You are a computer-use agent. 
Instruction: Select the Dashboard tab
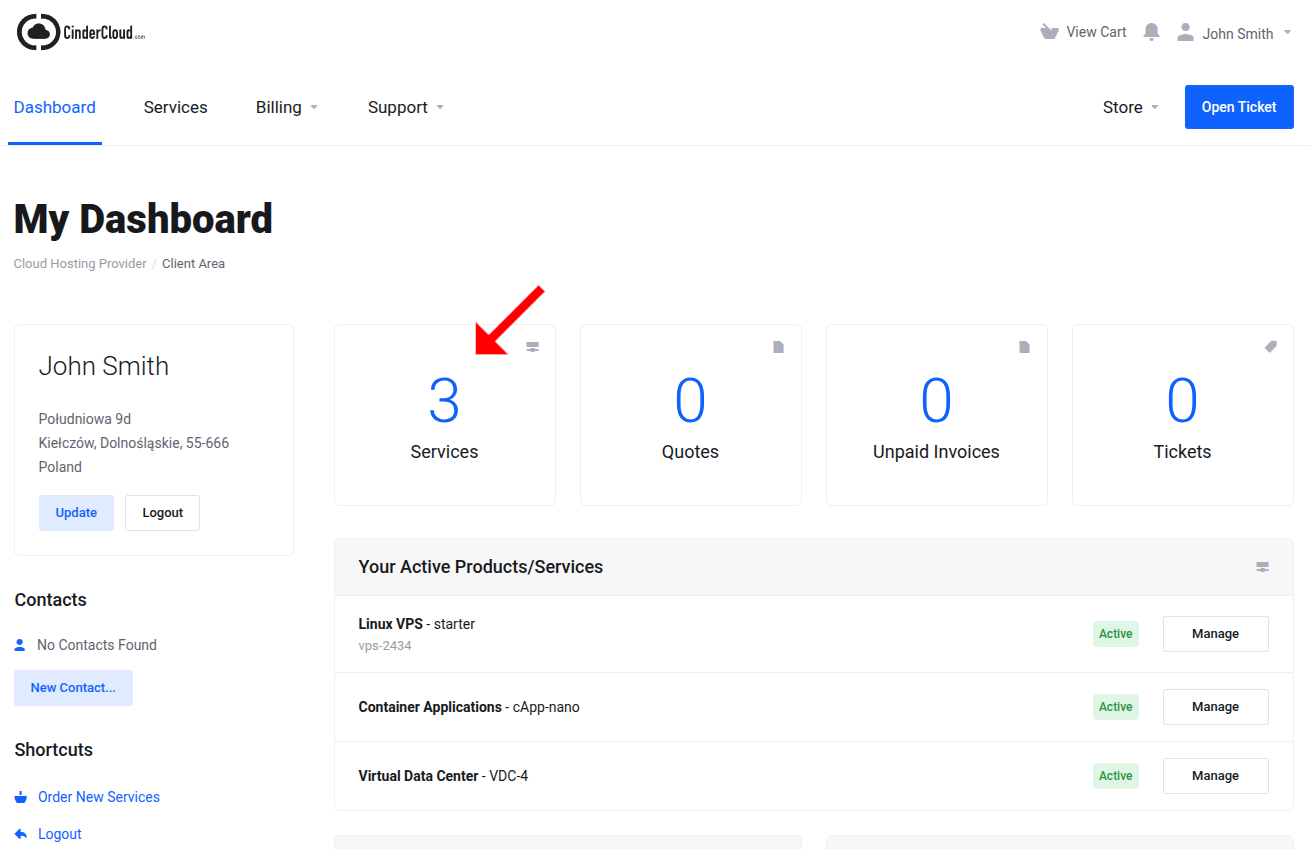click(x=55, y=107)
